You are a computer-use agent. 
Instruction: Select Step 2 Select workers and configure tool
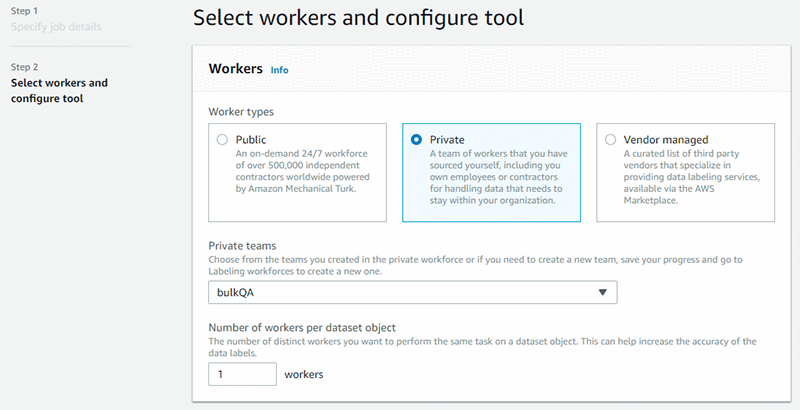[59, 90]
